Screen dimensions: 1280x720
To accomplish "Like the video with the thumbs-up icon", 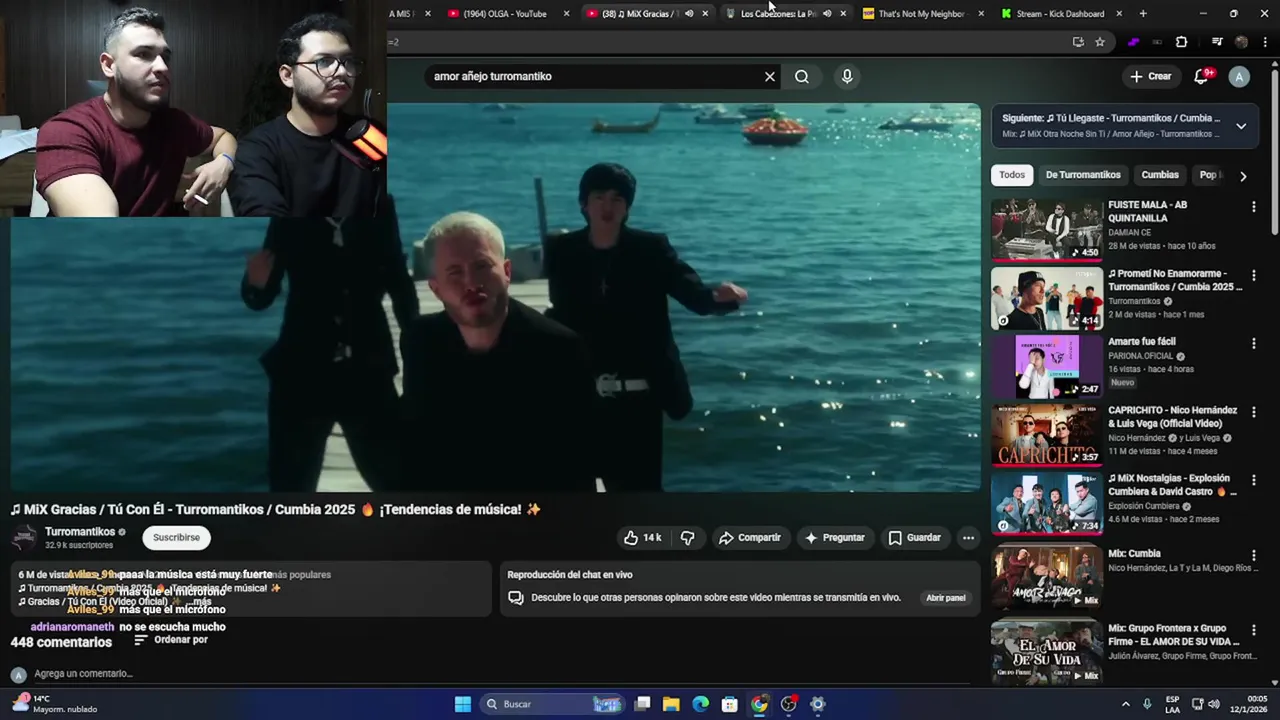I will point(643,538).
